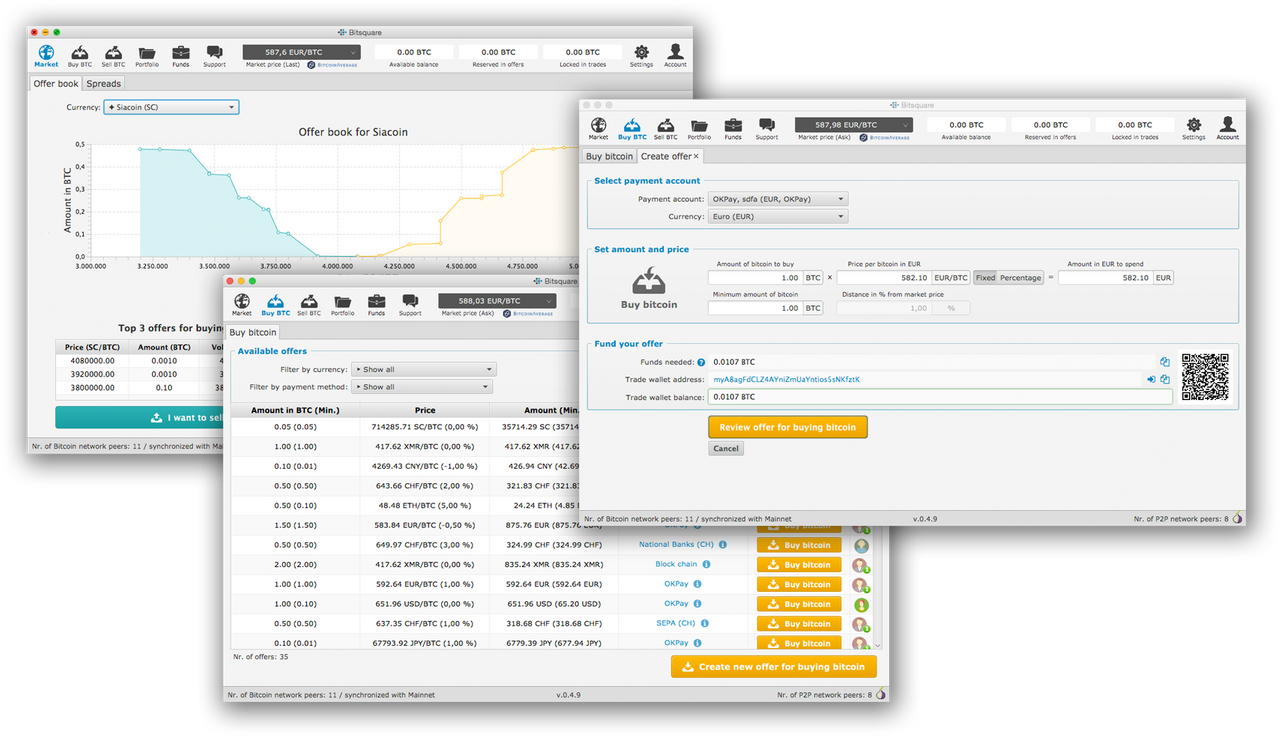Click Buy BTC icon in Offer book window
This screenshot has width=1280, height=737.
80,55
